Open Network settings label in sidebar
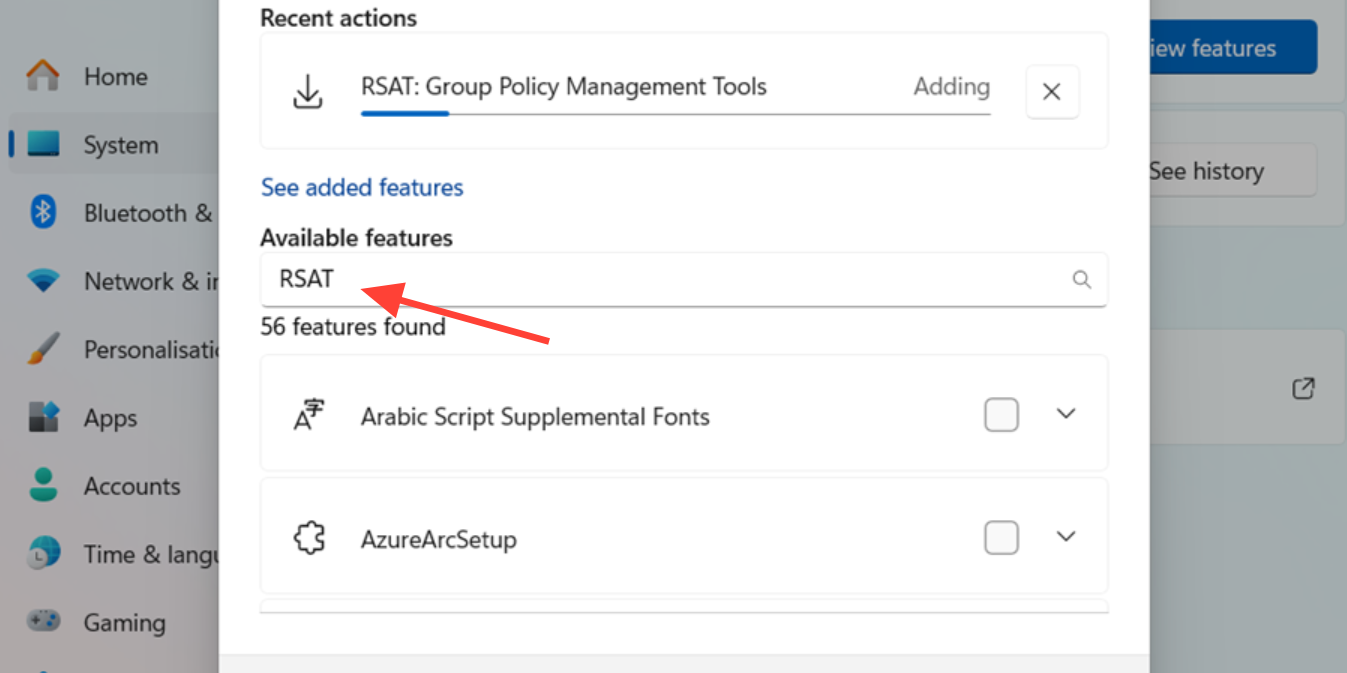Screen dimensions: 1347x673 [151, 281]
